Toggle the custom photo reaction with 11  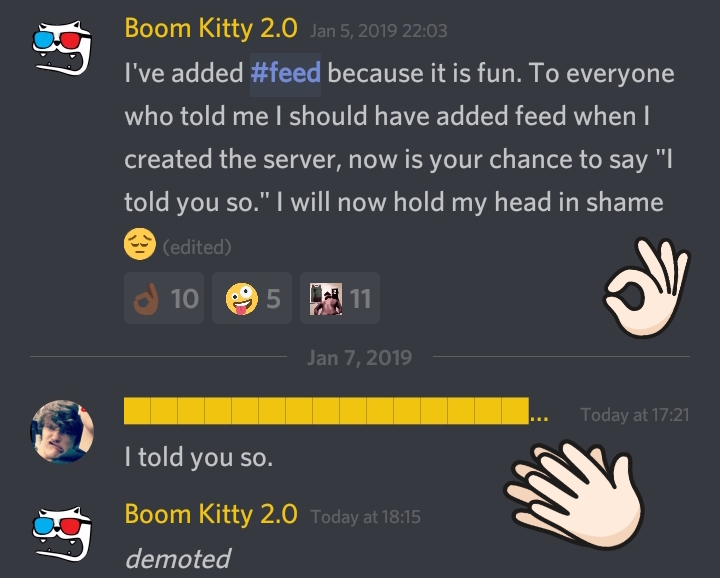tap(339, 298)
